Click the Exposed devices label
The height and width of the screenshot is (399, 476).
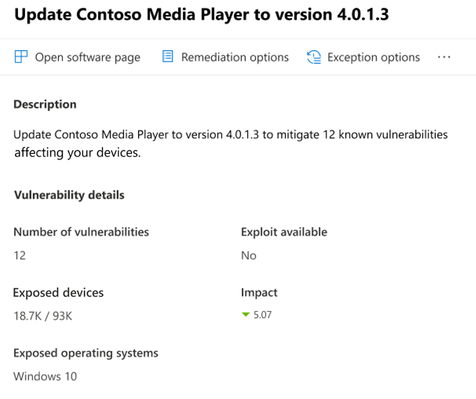58,293
